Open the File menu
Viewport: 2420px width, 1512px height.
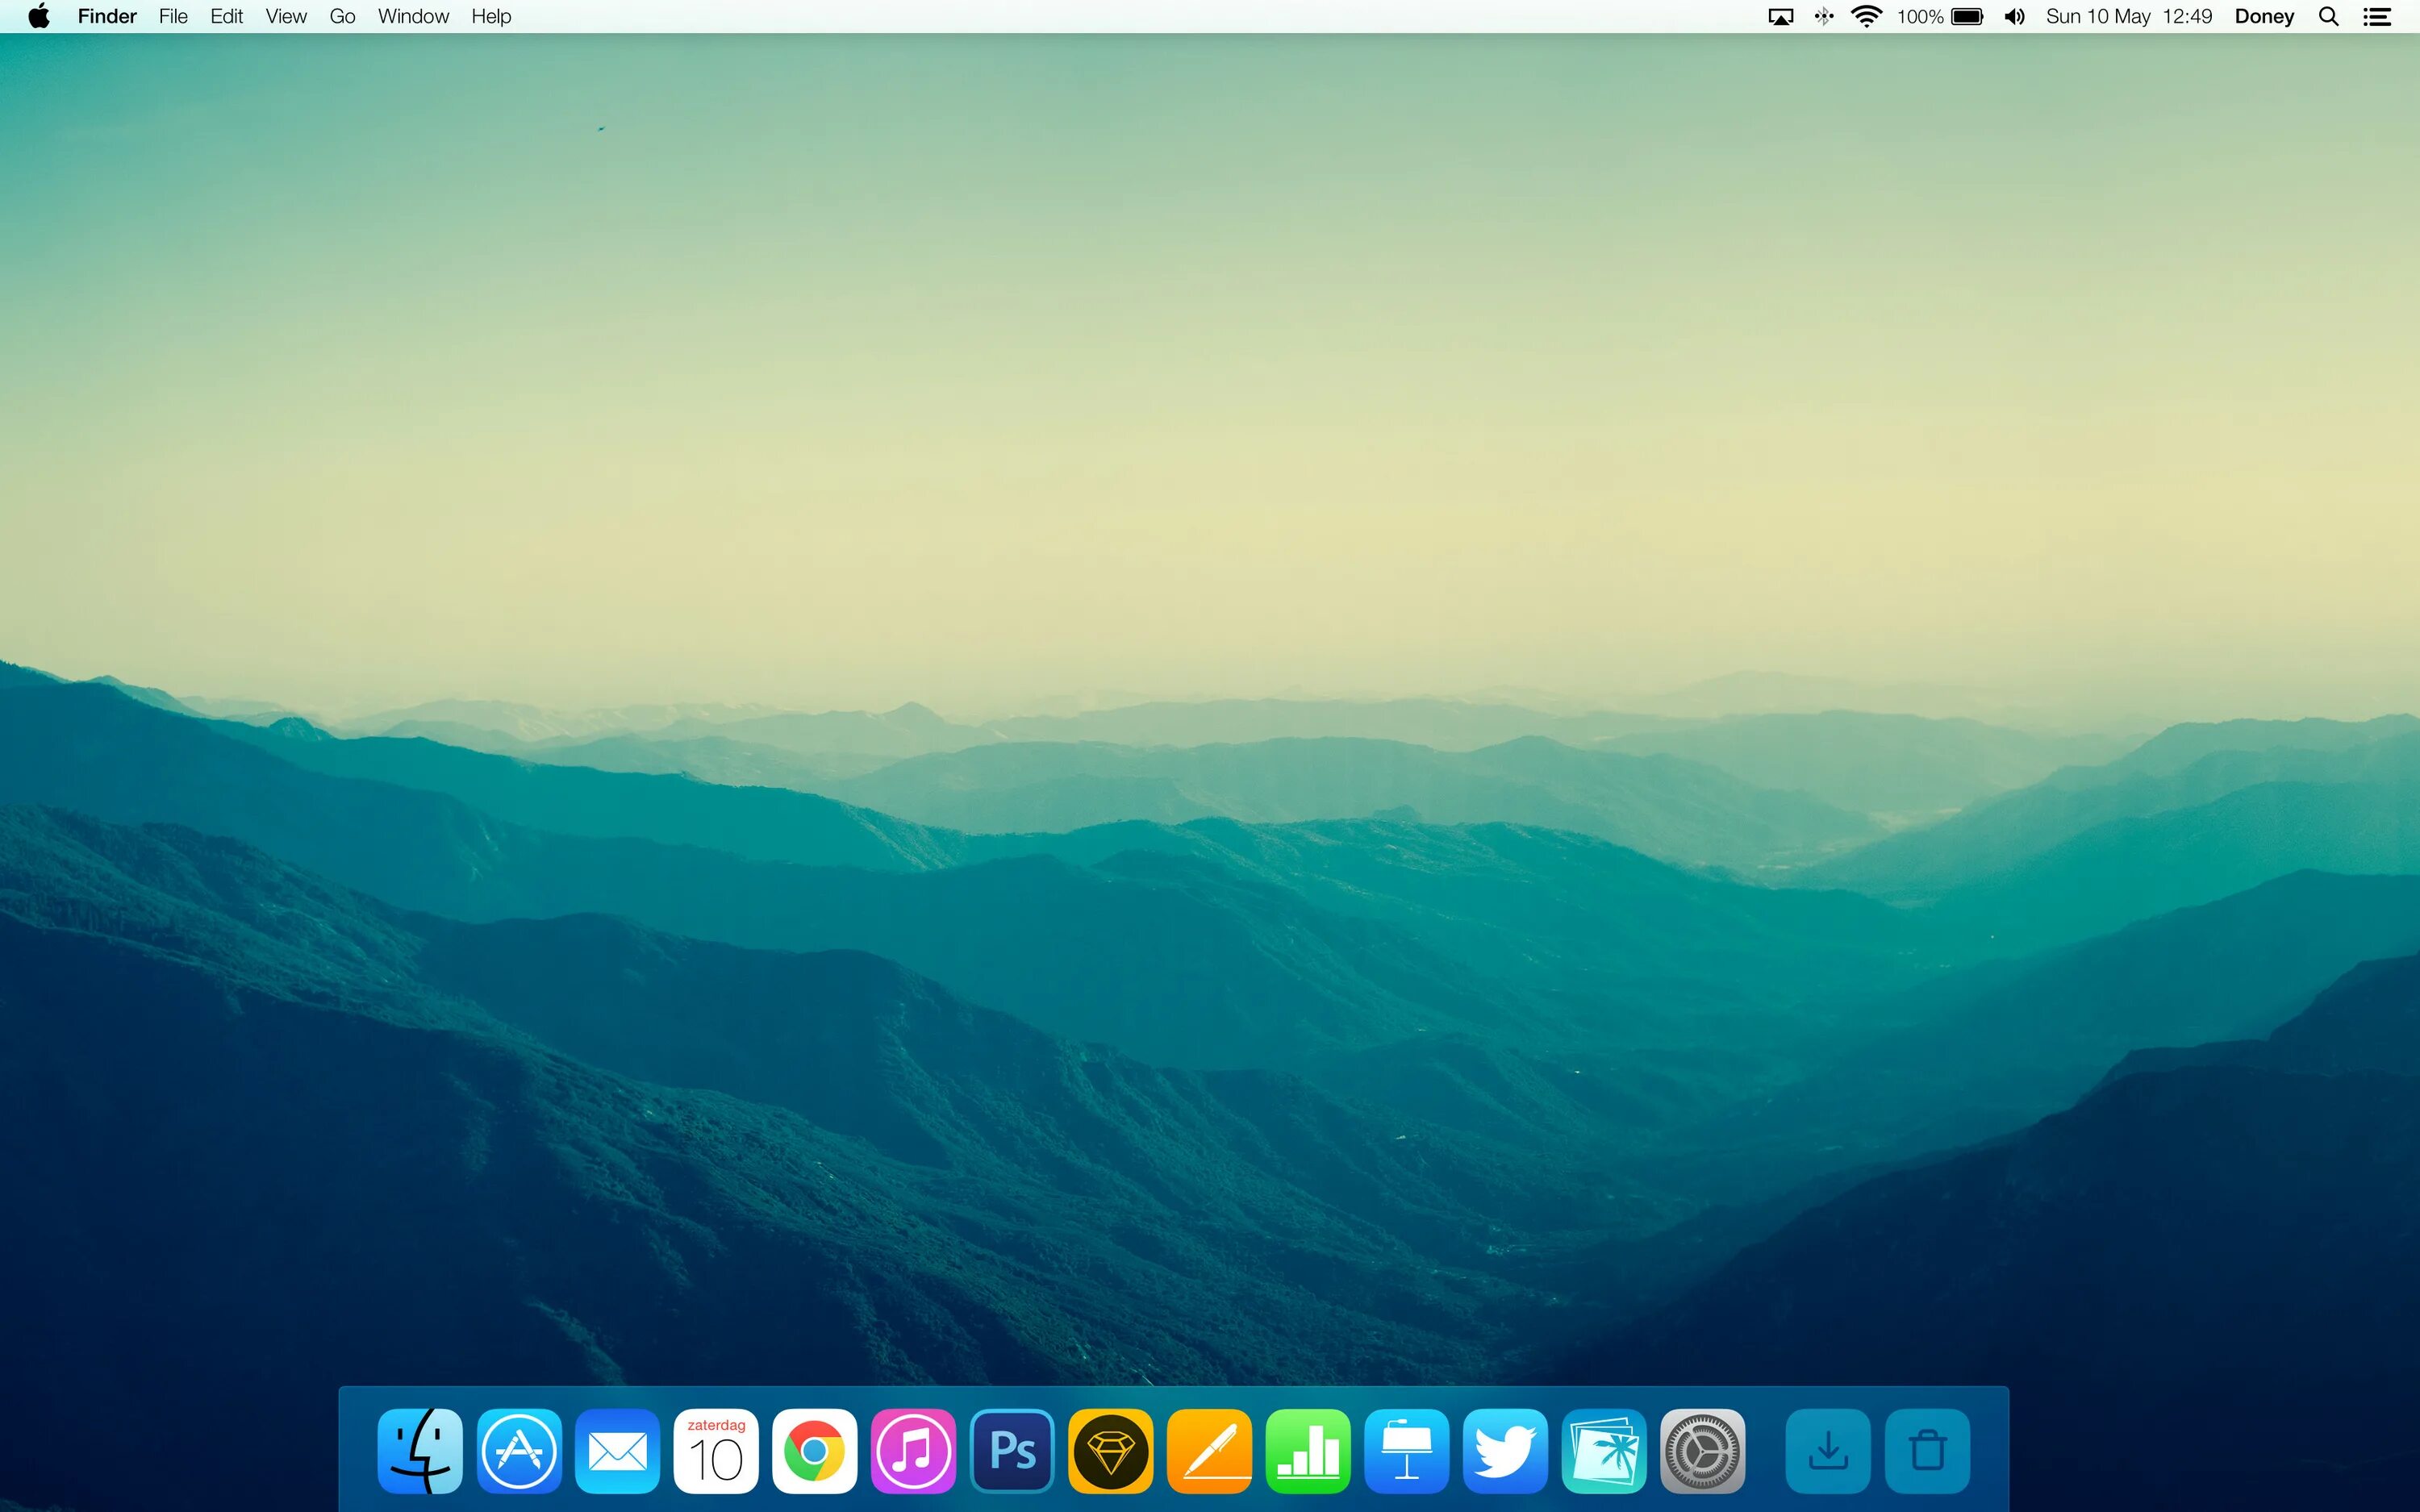coord(173,16)
